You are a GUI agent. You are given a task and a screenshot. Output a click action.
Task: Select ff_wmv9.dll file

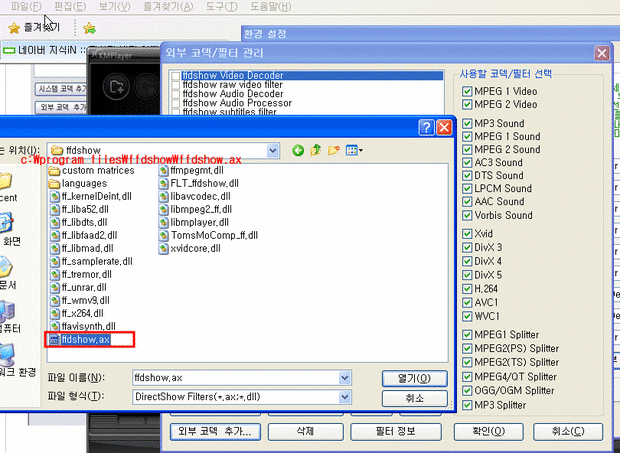[80, 301]
